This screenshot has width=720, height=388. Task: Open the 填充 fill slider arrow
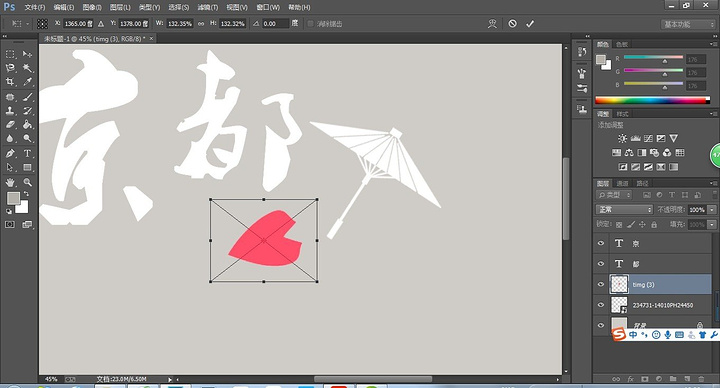click(x=712, y=225)
